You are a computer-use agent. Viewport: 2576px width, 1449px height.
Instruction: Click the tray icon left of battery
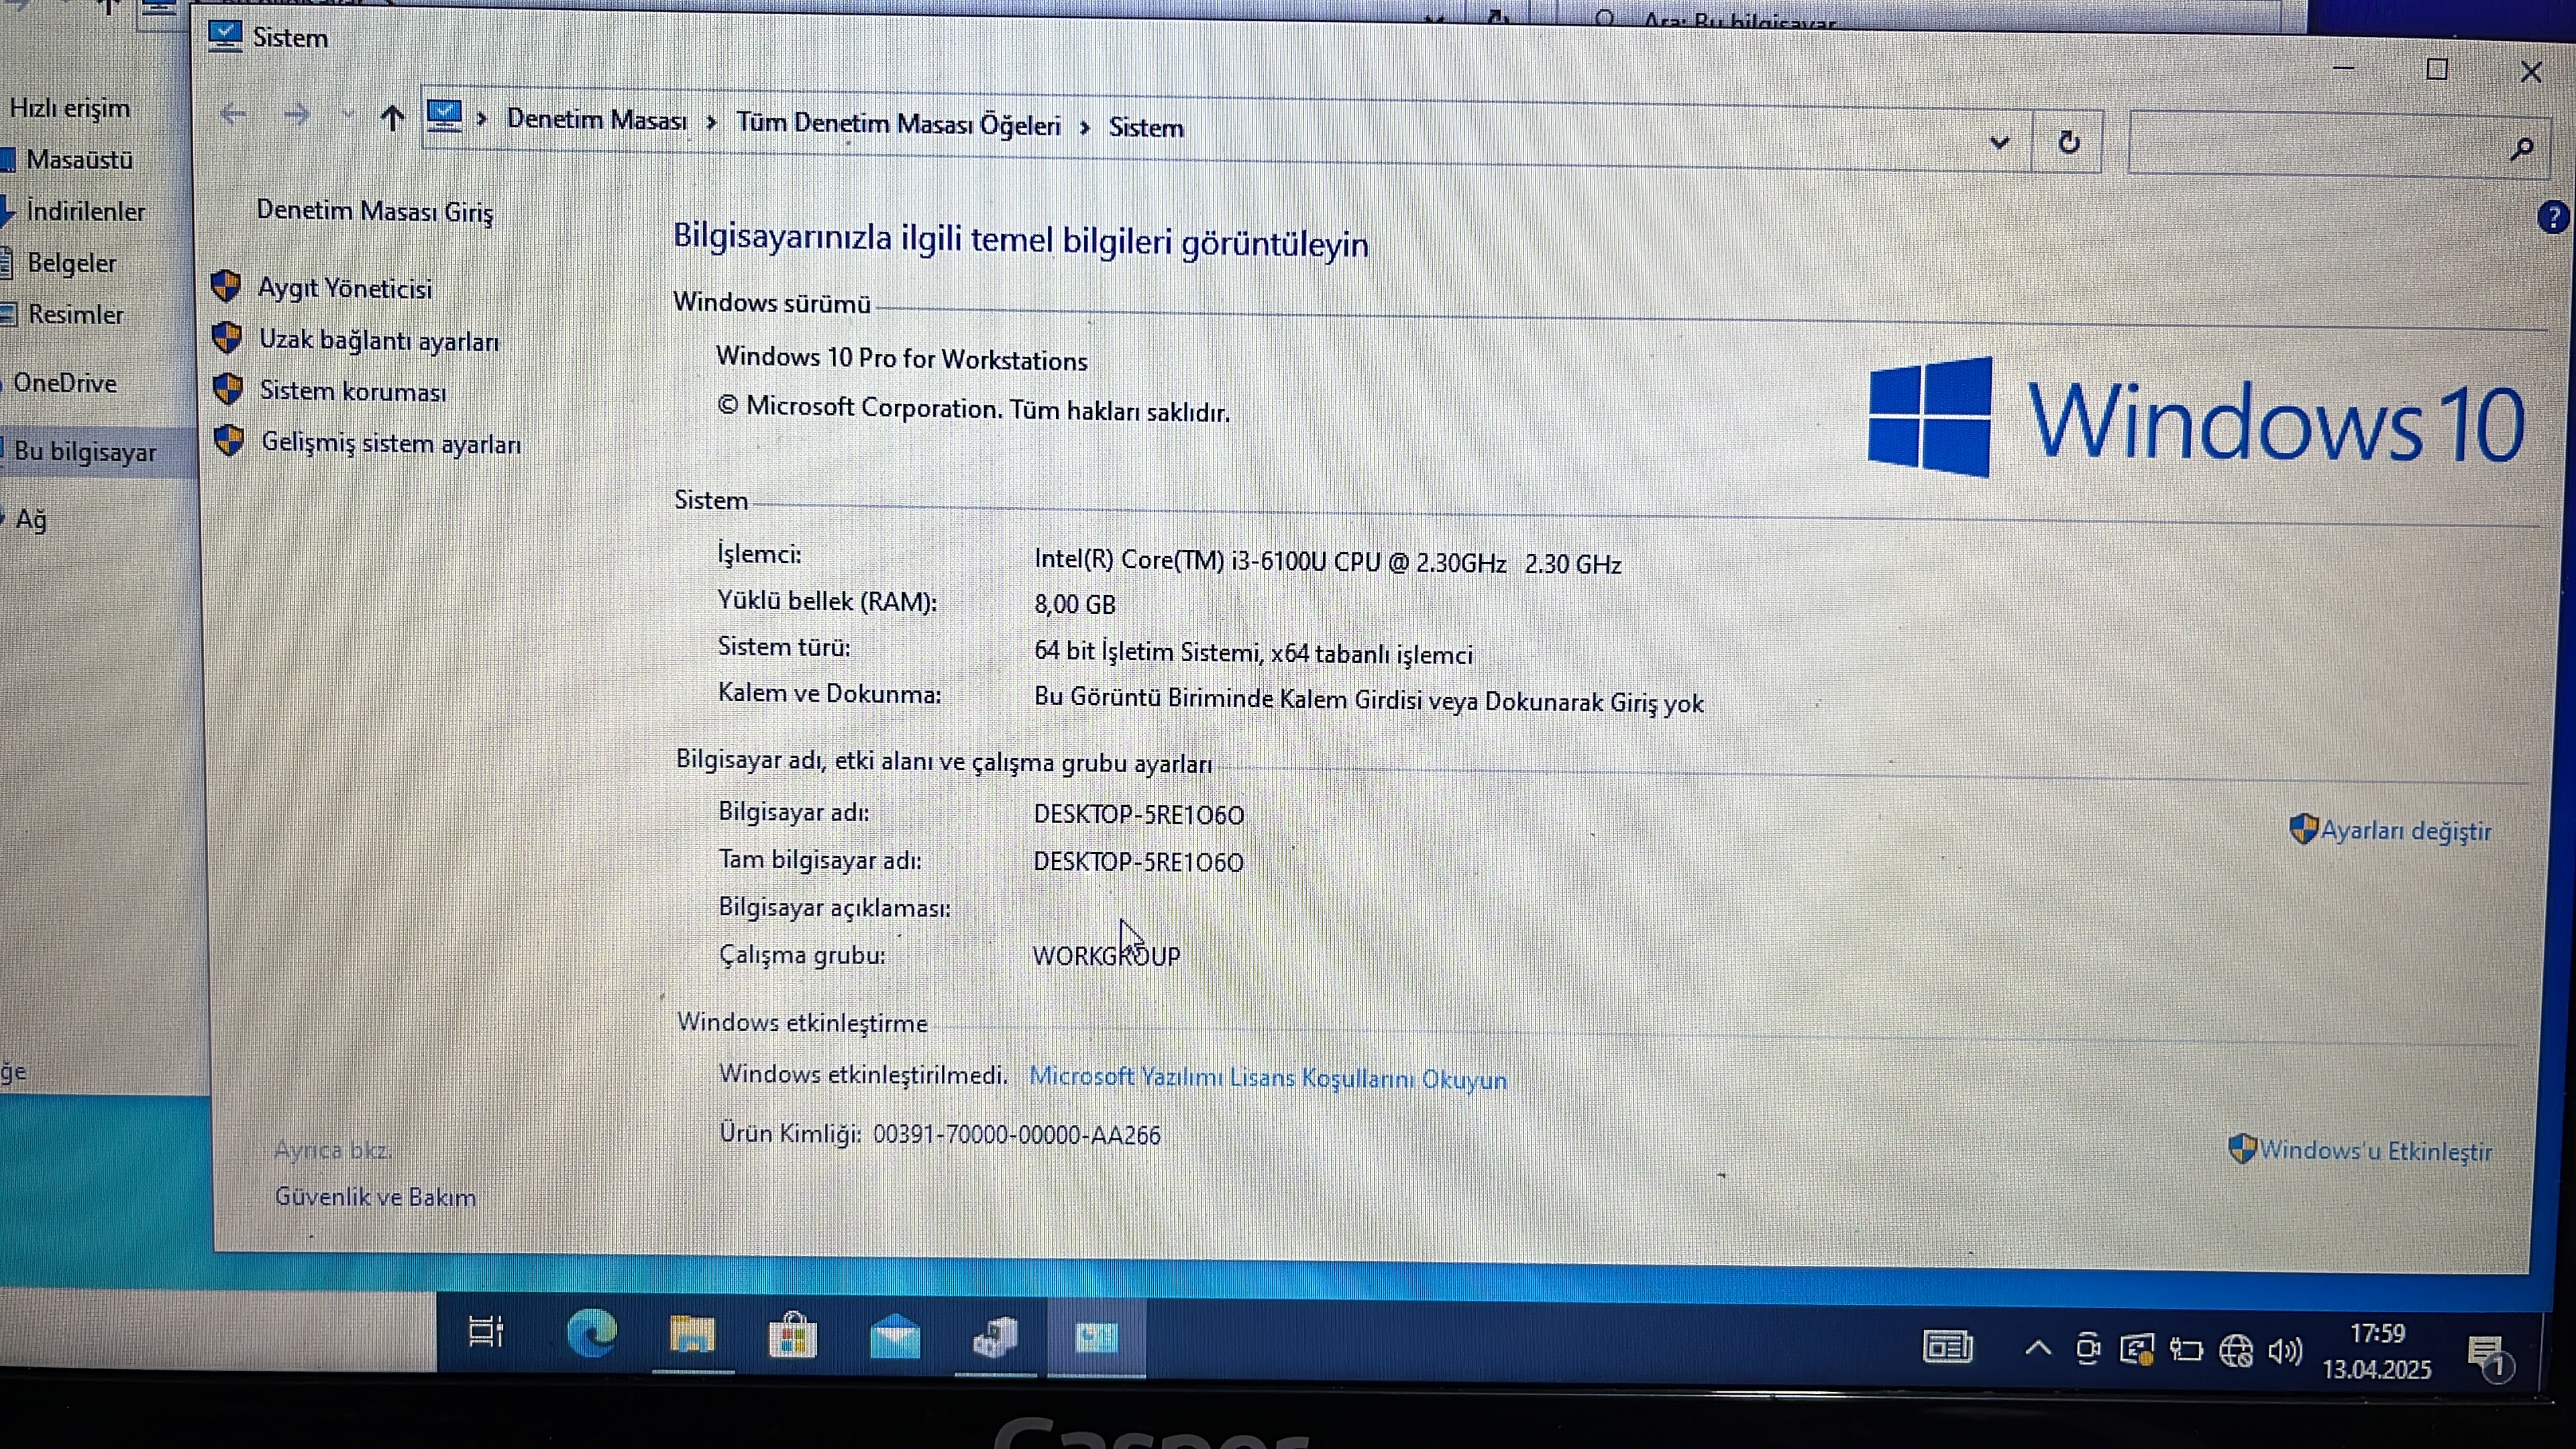click(2136, 1351)
